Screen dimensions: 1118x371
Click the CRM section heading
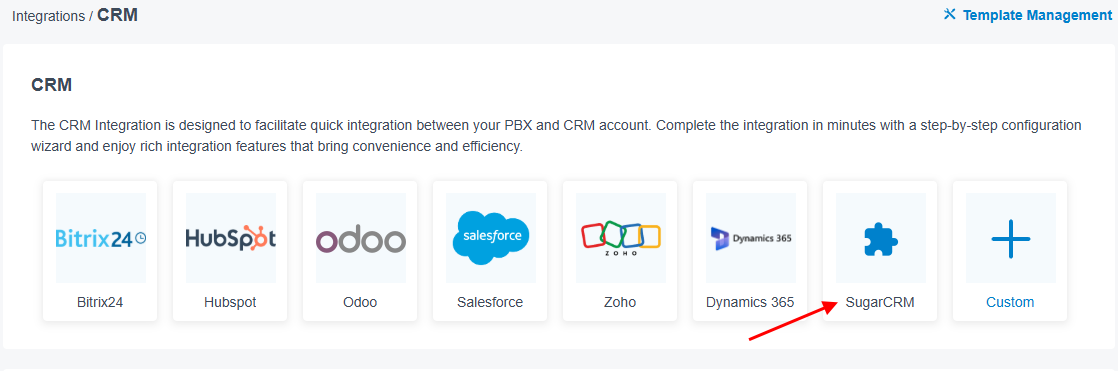[x=52, y=86]
